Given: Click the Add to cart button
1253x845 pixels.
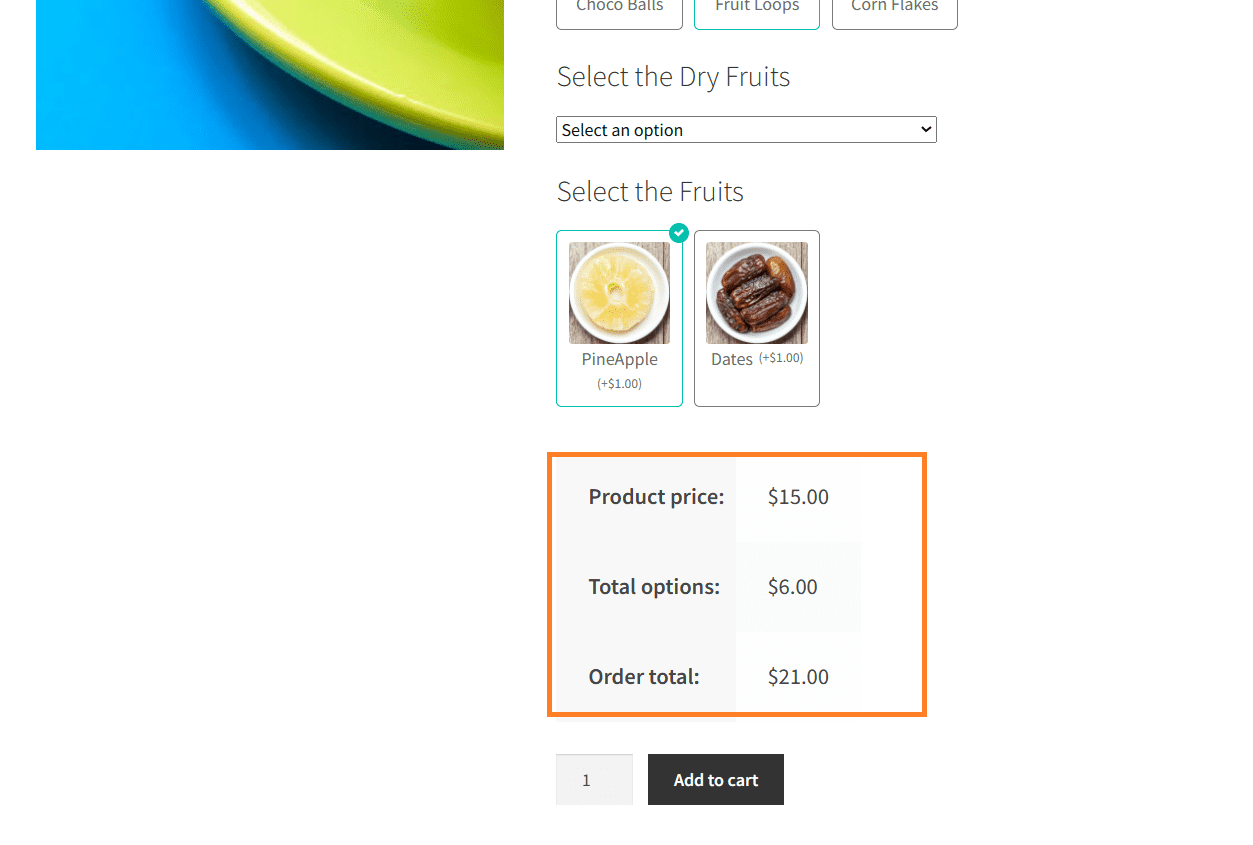Looking at the screenshot, I should coord(716,780).
